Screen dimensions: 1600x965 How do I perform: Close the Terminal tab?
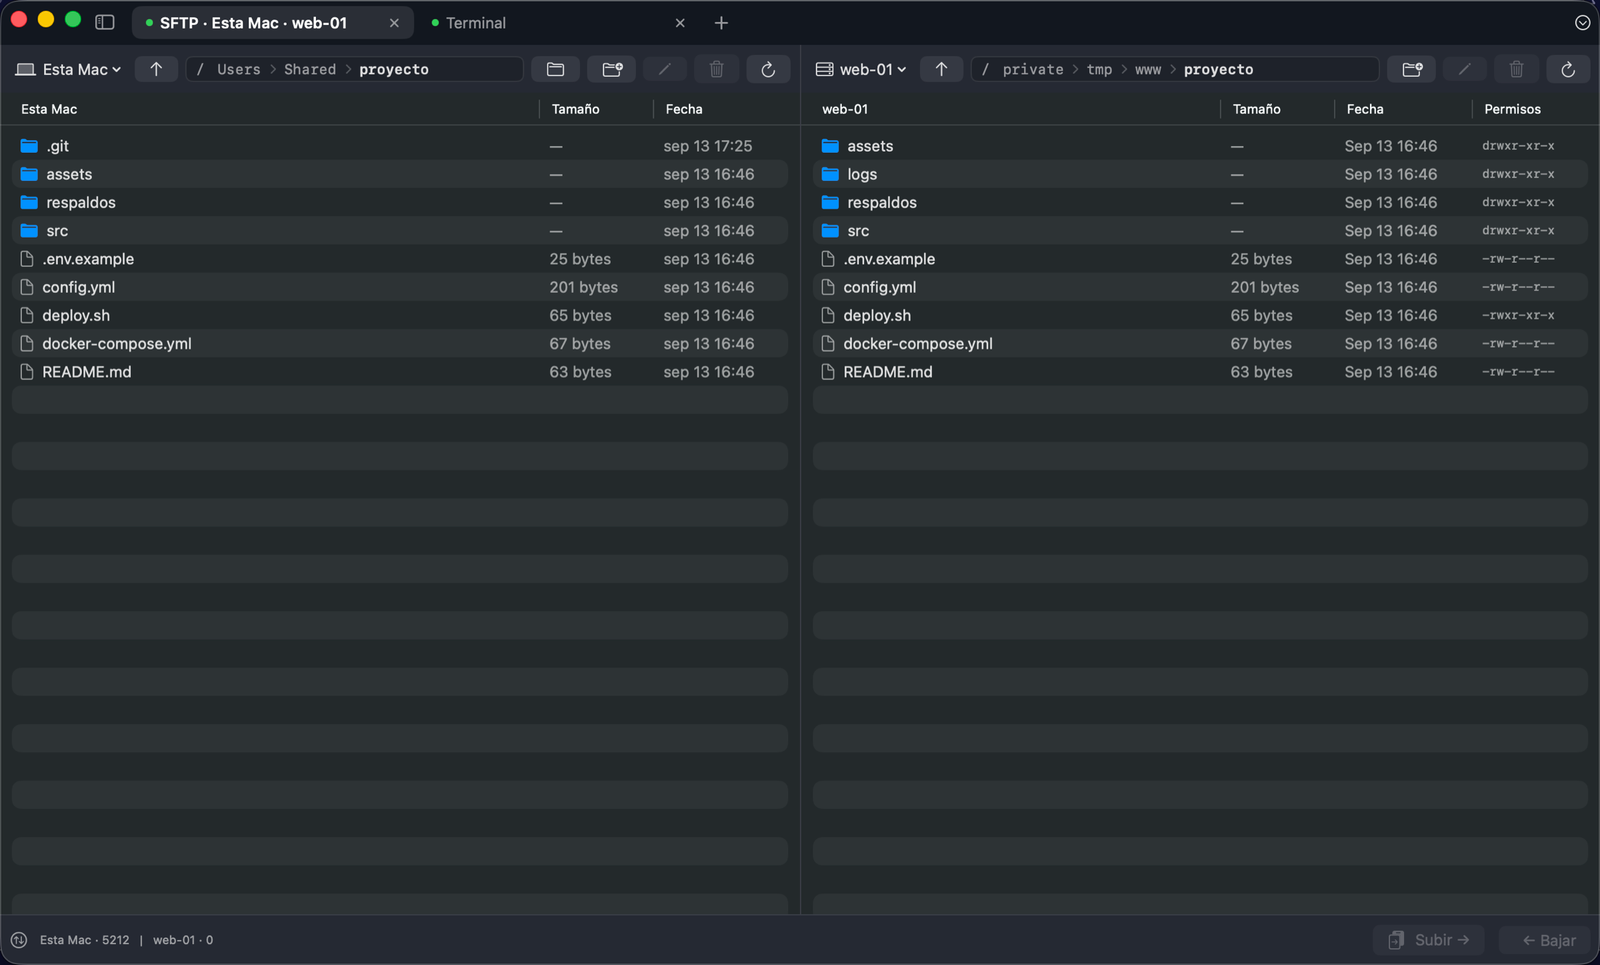click(x=680, y=23)
